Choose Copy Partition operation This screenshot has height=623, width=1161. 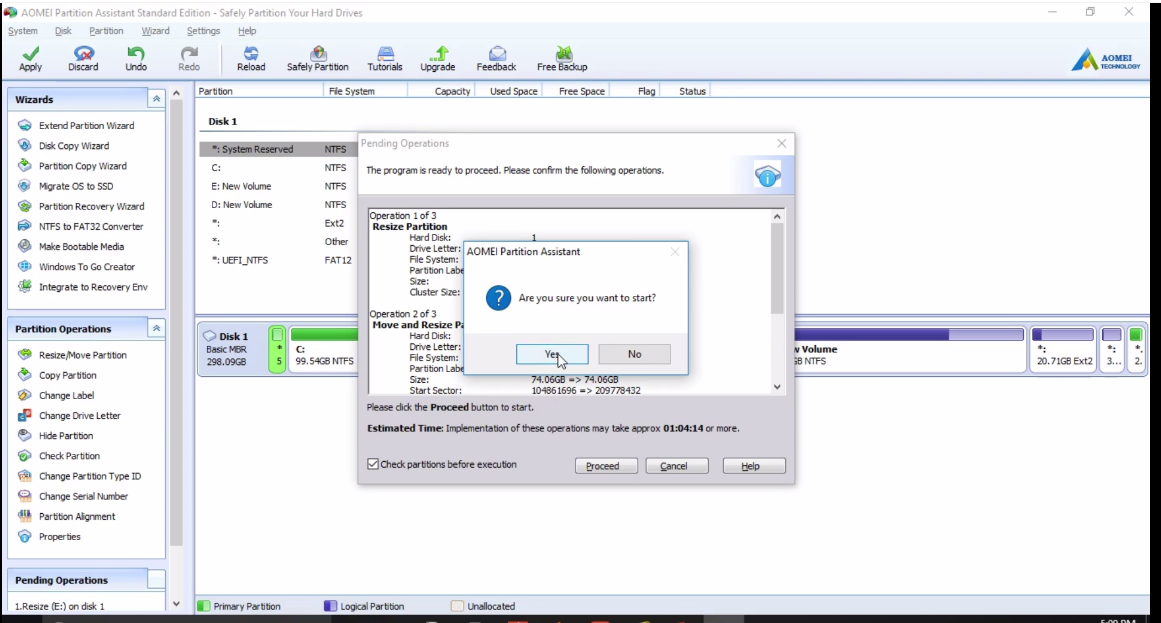coord(67,375)
